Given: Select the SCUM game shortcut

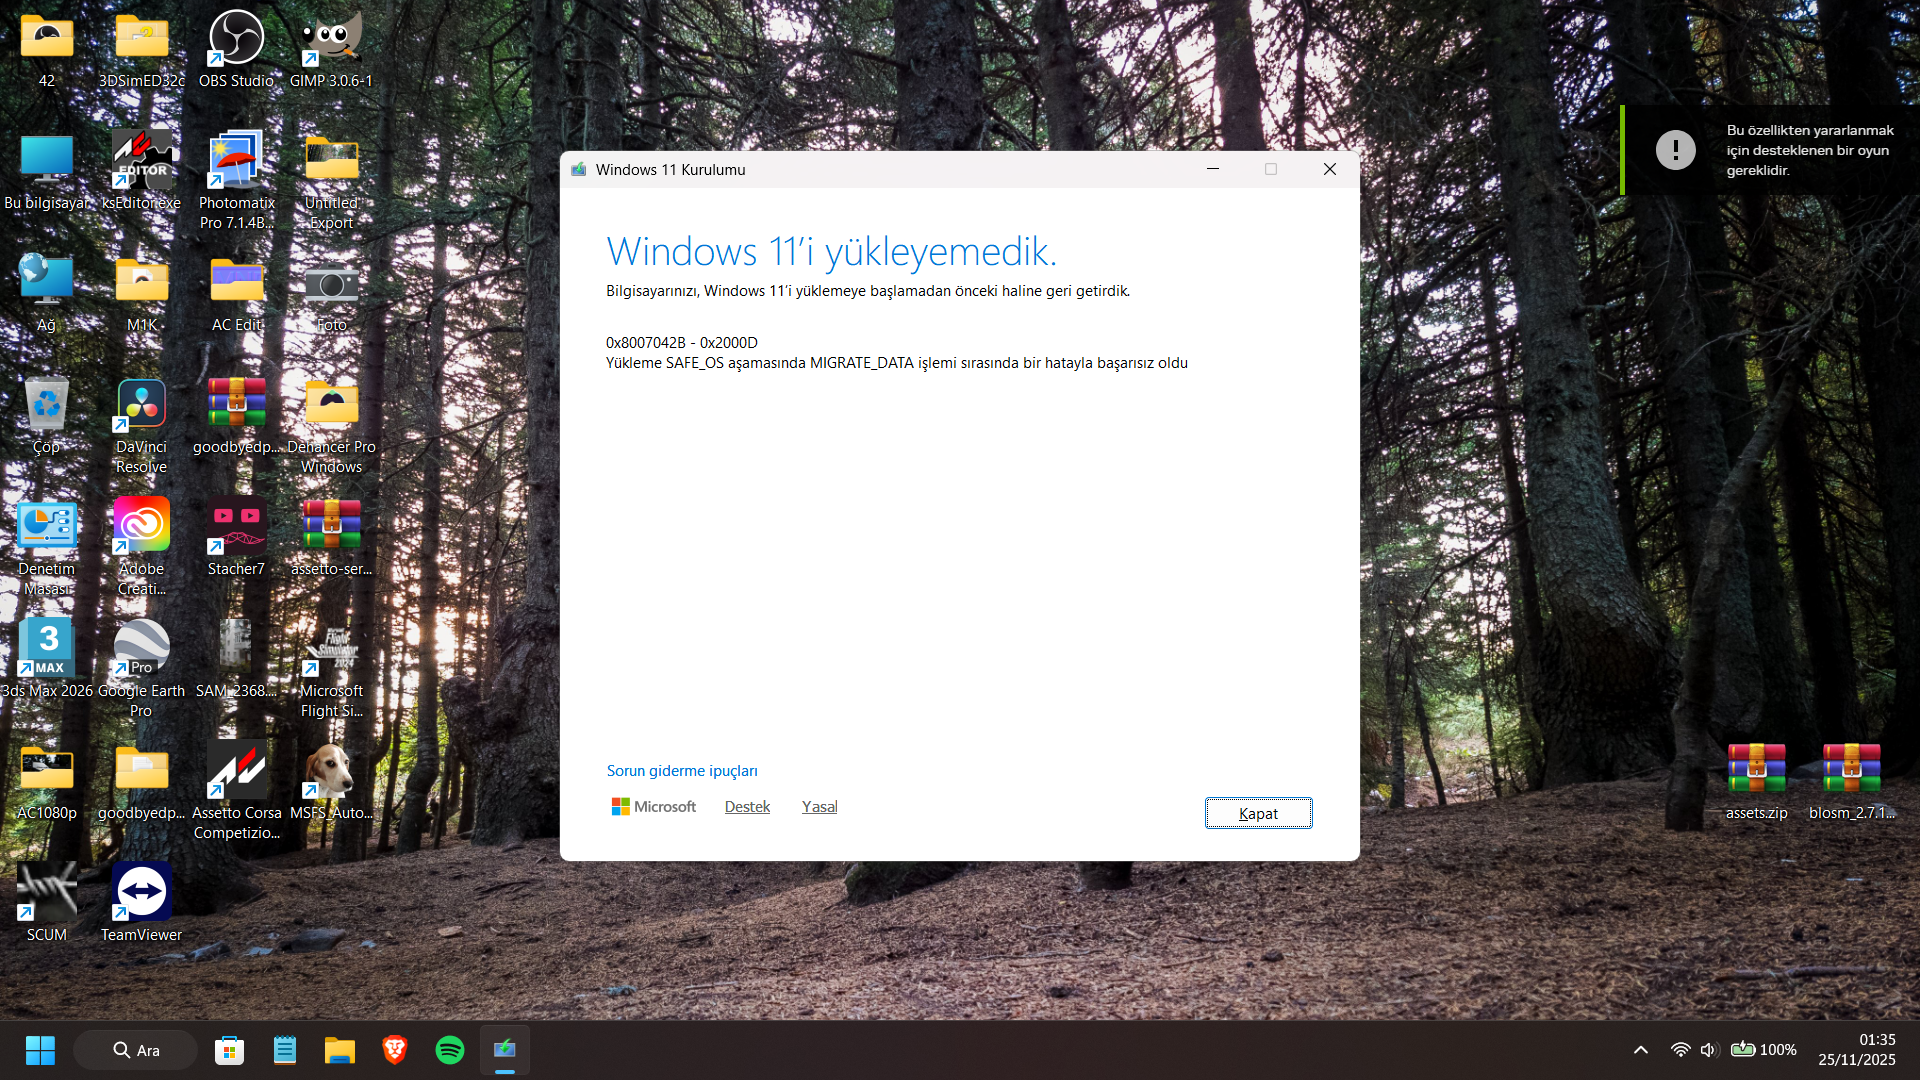Looking at the screenshot, I should (x=47, y=892).
